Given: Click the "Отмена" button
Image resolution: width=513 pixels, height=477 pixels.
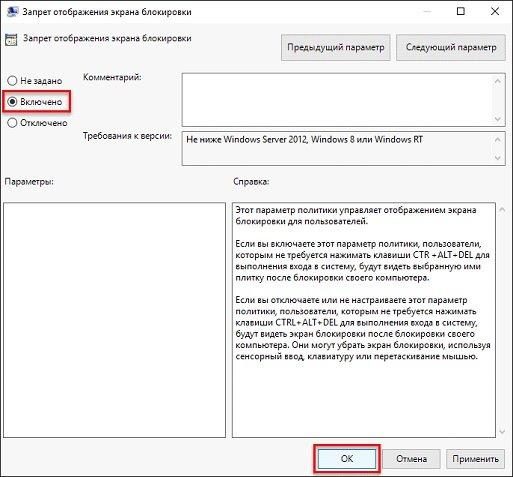Looking at the screenshot, I should (411, 459).
